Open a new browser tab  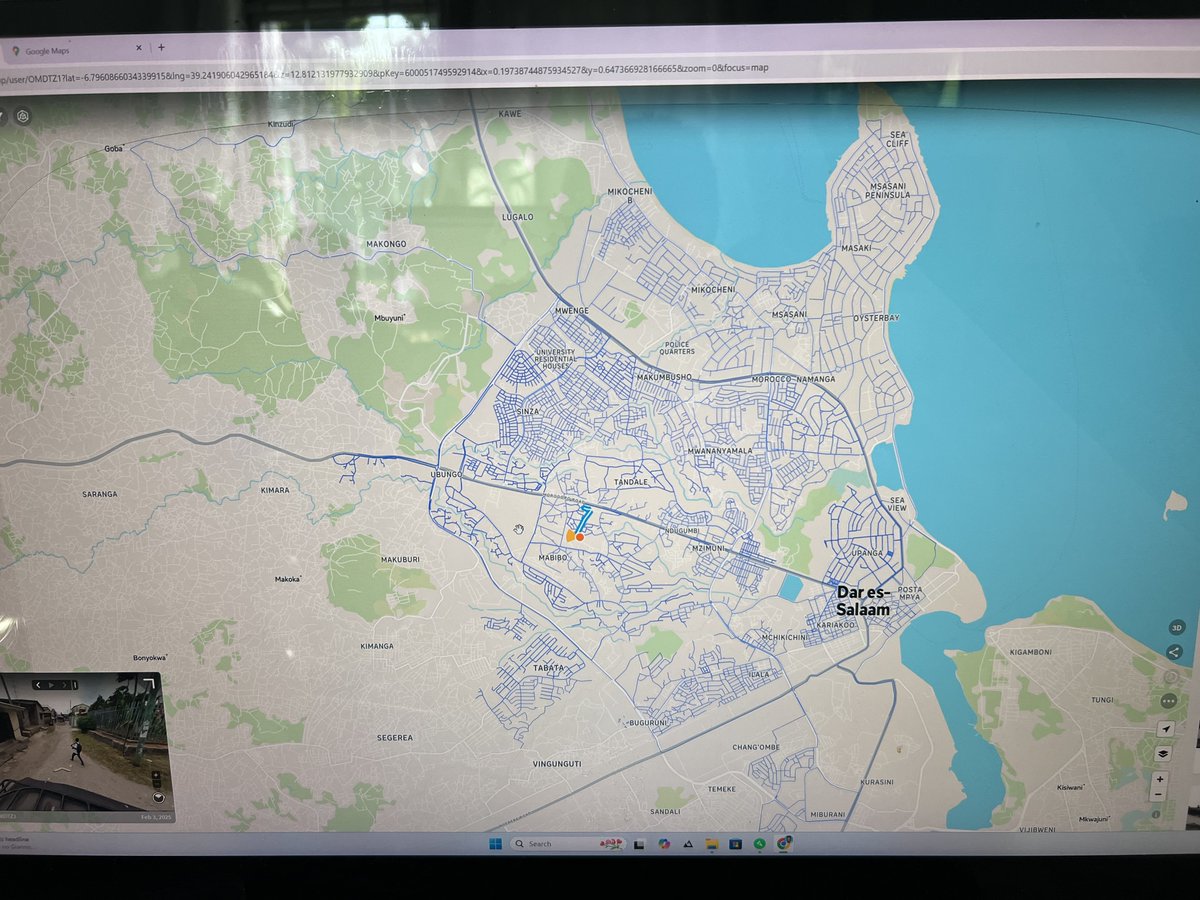(x=161, y=47)
